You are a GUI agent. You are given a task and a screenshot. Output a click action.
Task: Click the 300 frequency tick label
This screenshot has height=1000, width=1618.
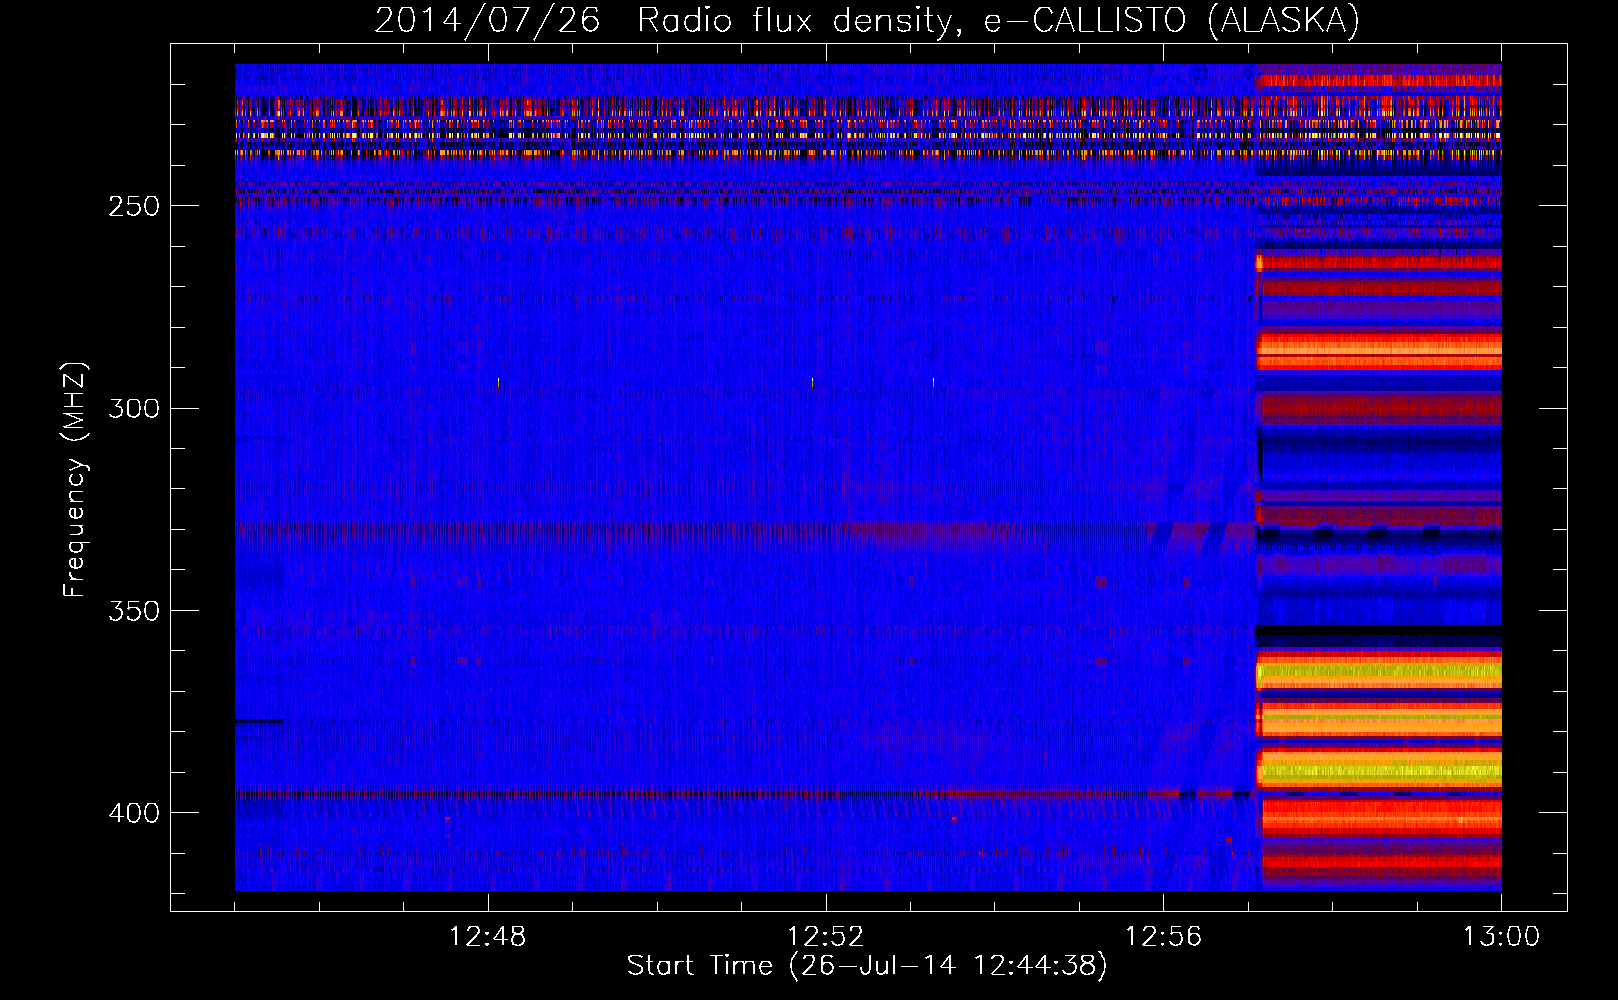point(134,408)
